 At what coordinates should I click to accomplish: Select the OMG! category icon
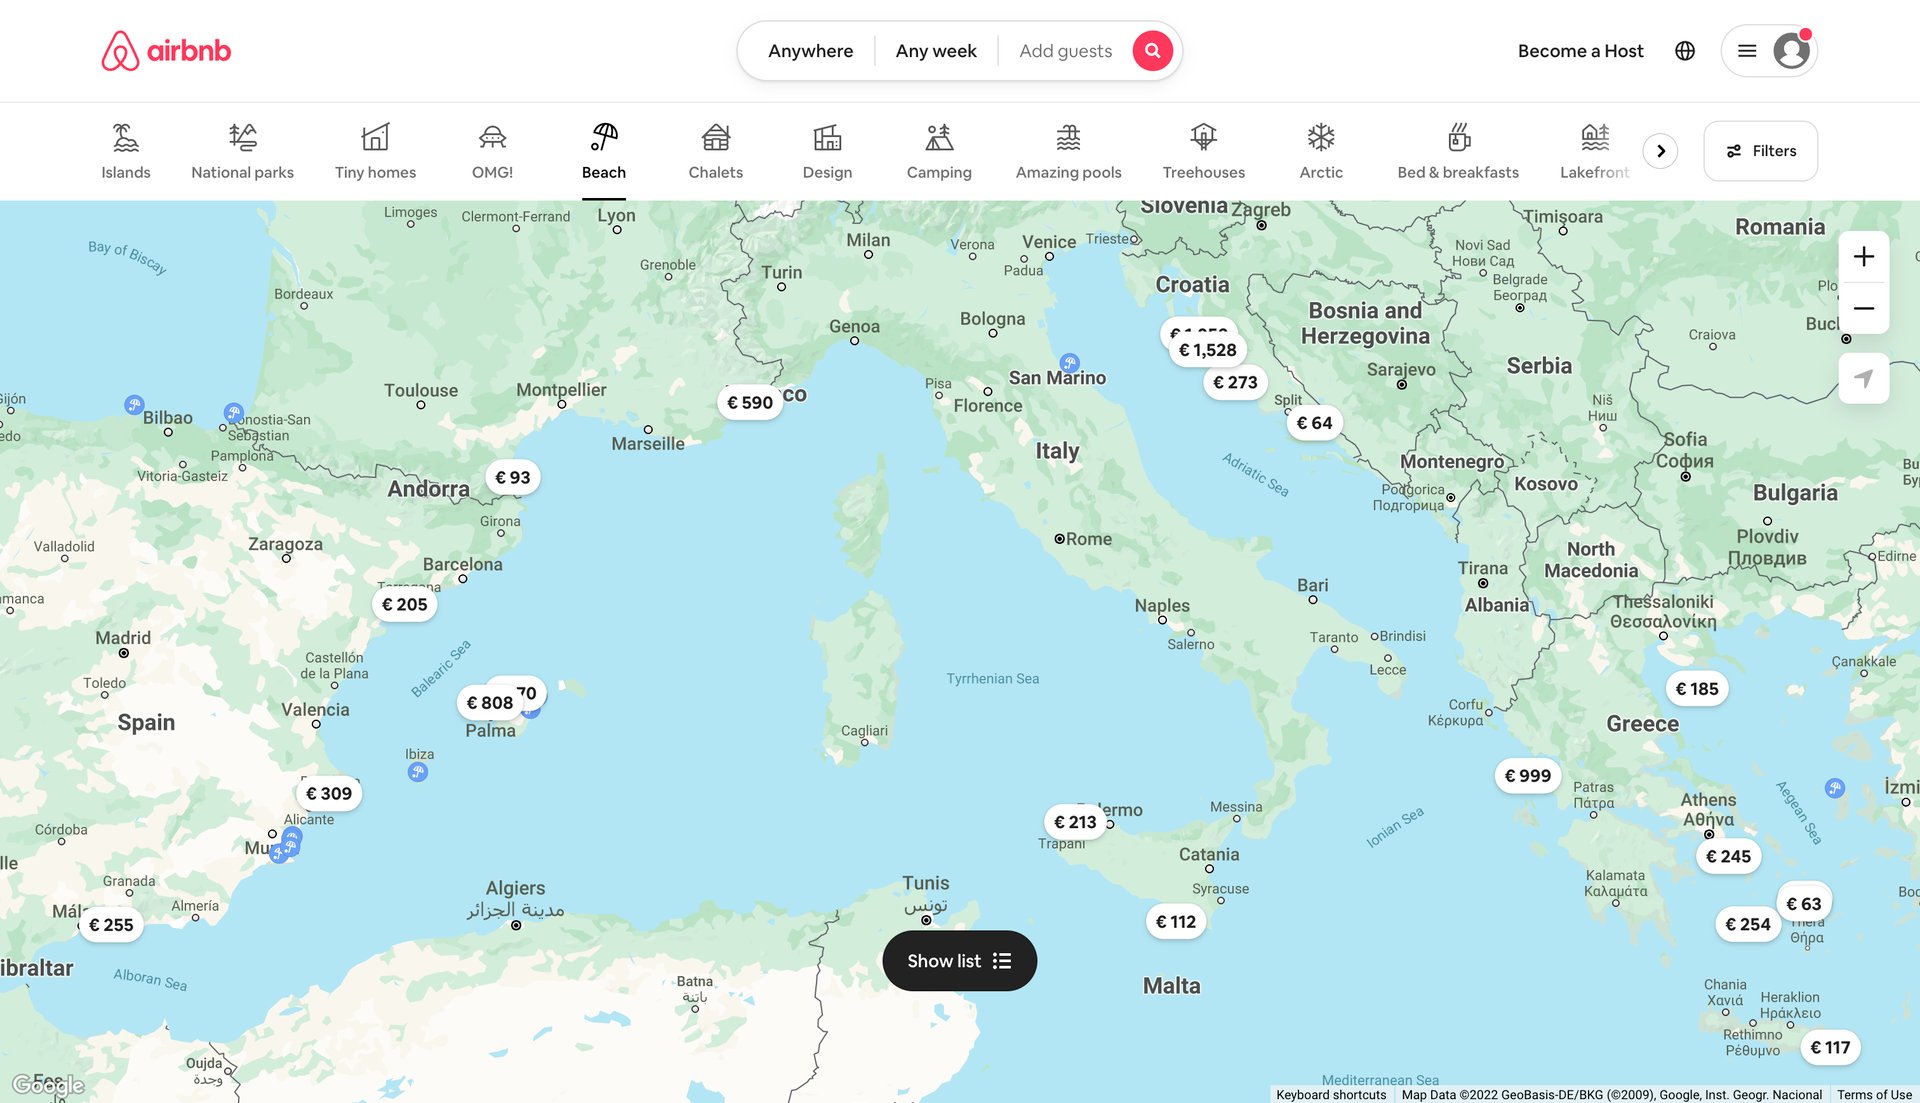(492, 150)
